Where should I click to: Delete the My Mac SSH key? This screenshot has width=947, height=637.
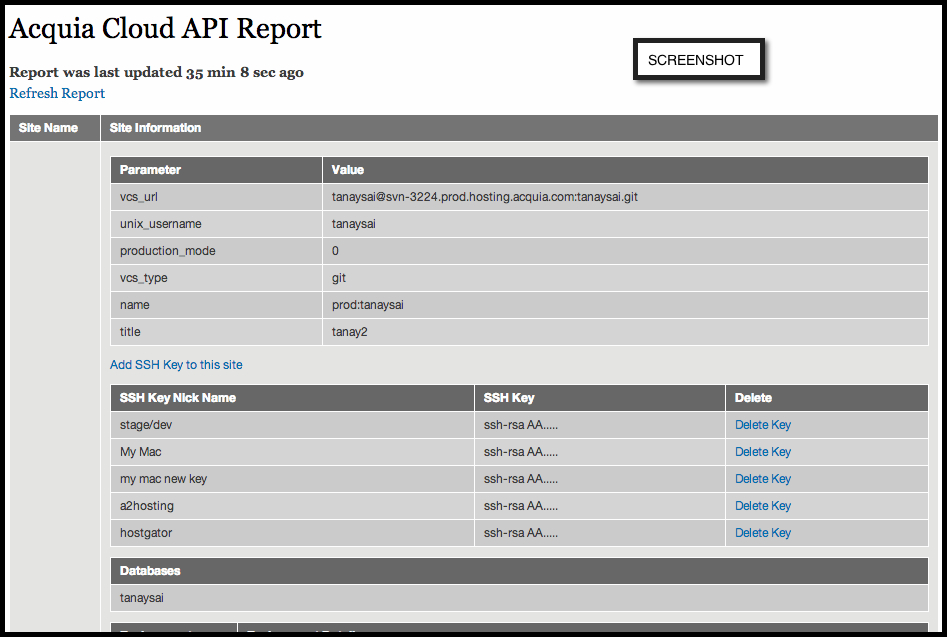pos(762,452)
